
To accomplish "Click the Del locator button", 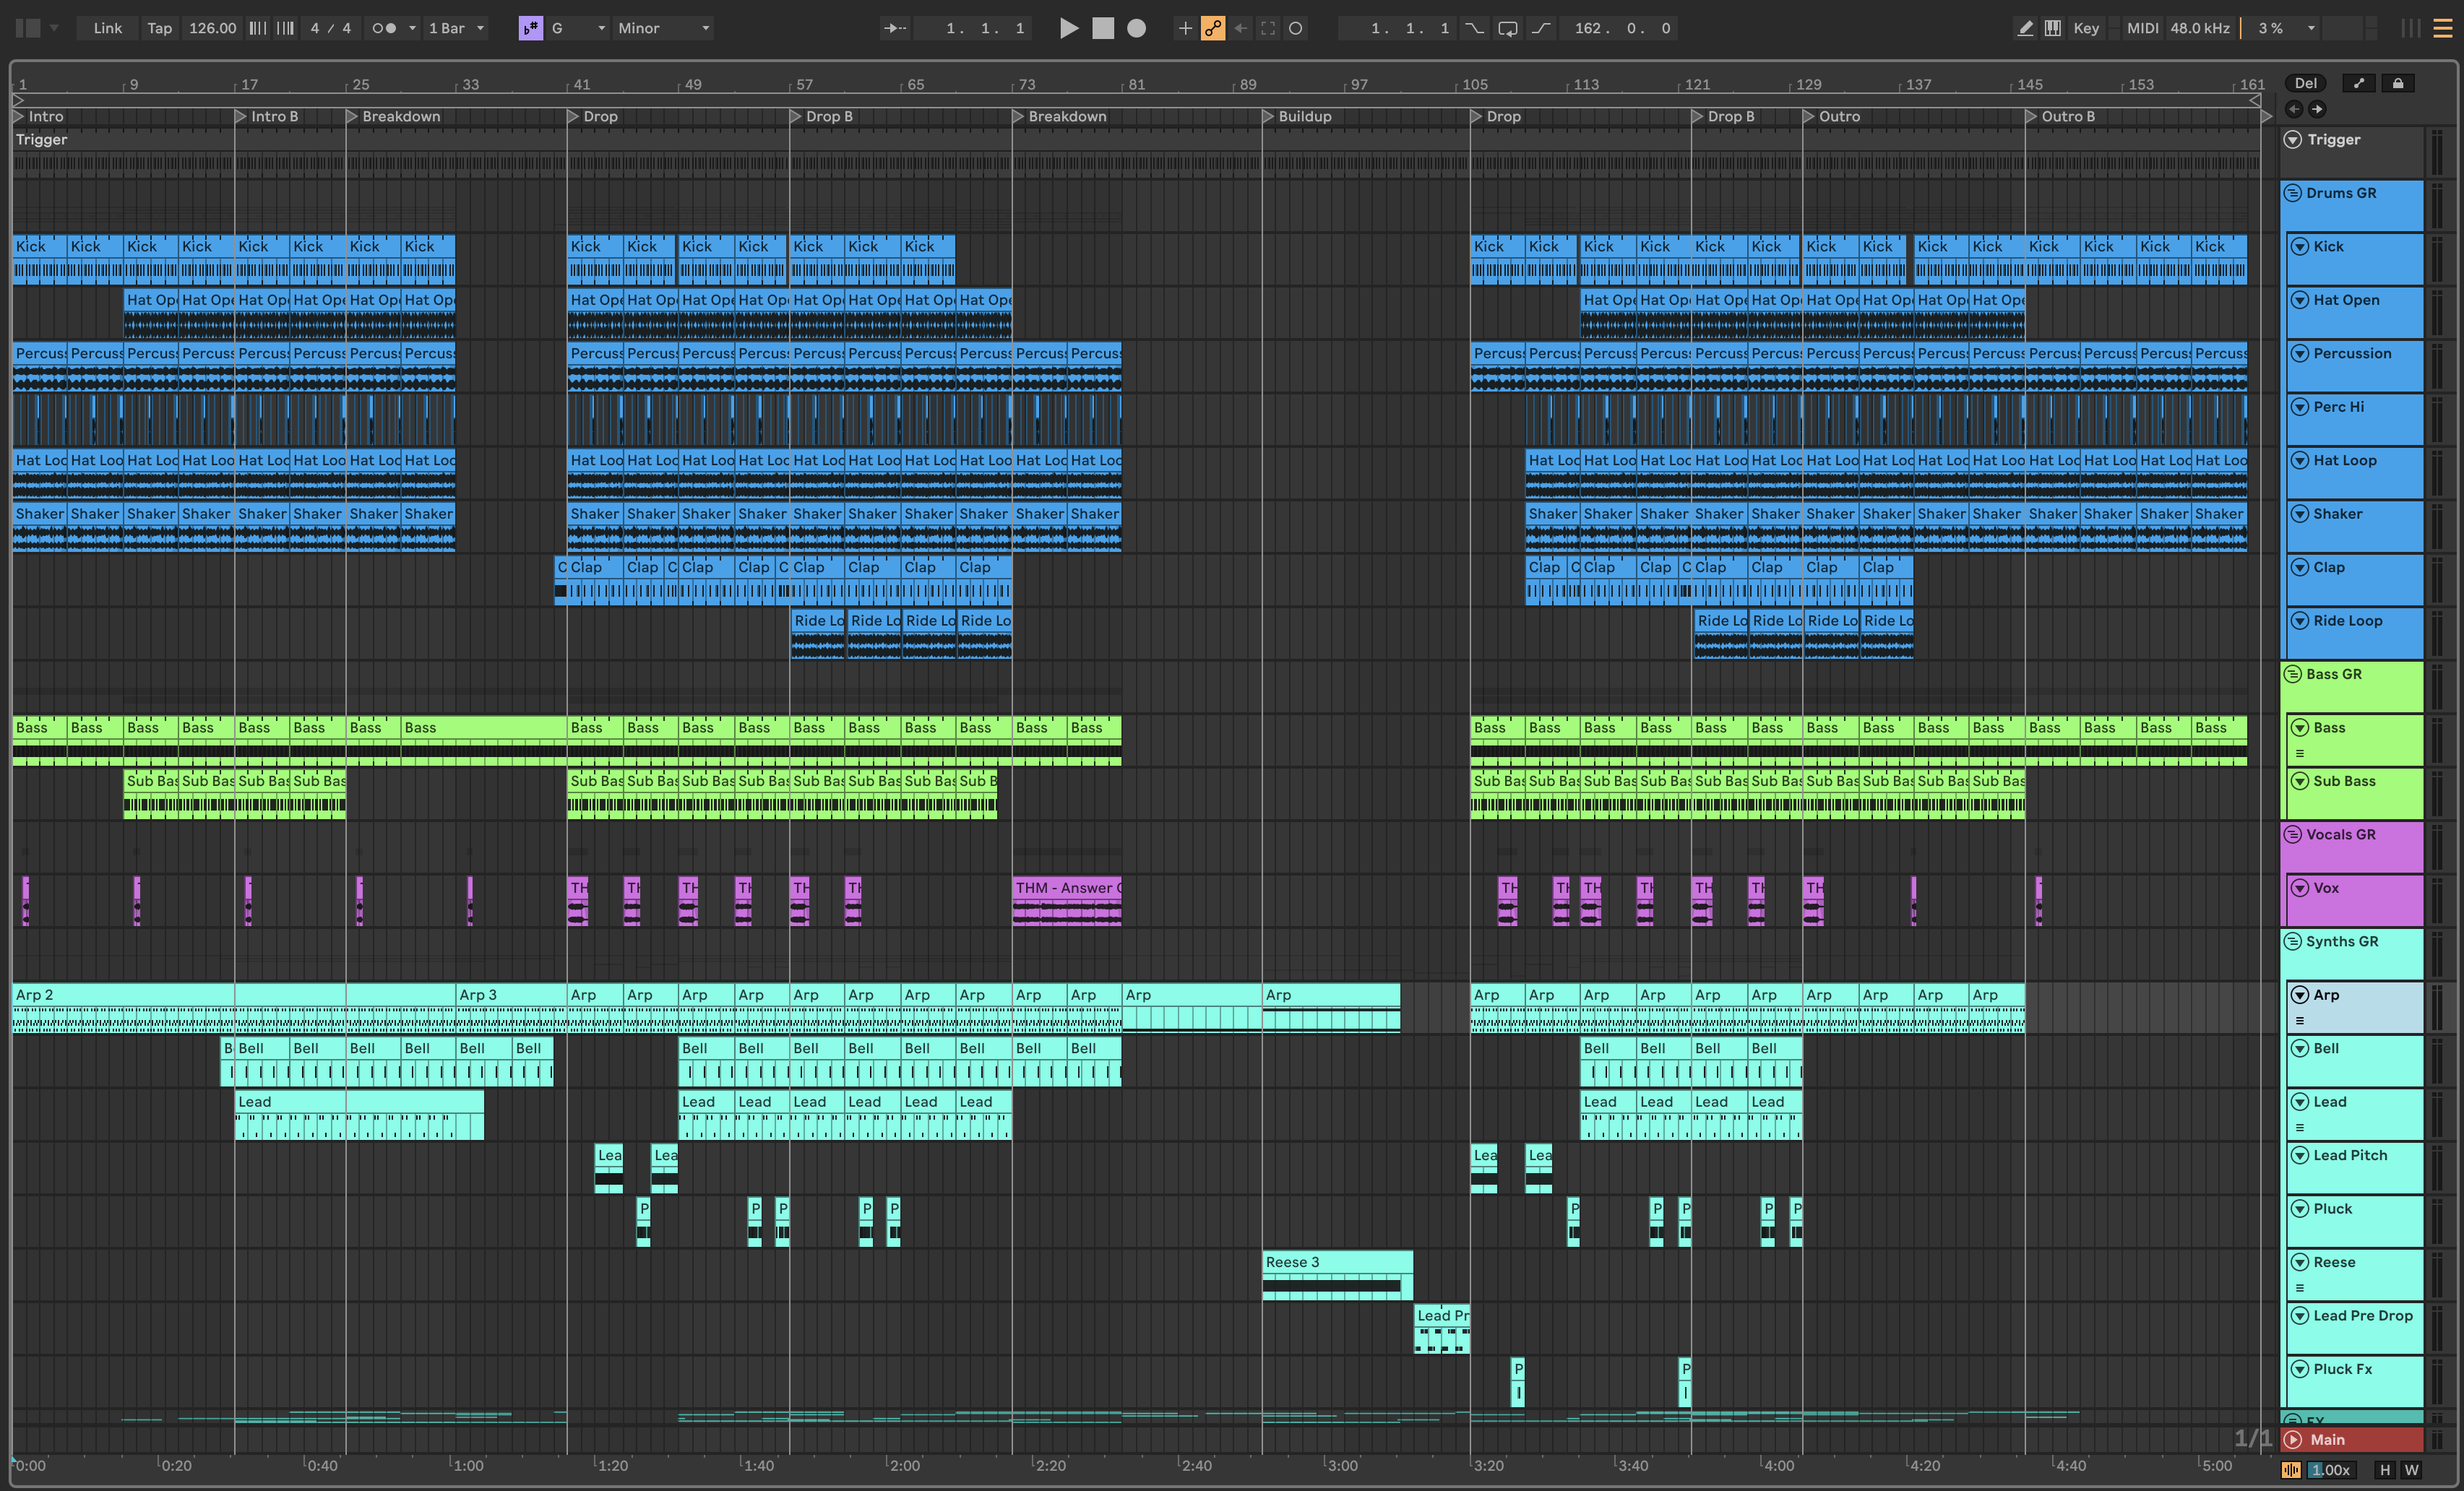I will click(x=2305, y=83).
